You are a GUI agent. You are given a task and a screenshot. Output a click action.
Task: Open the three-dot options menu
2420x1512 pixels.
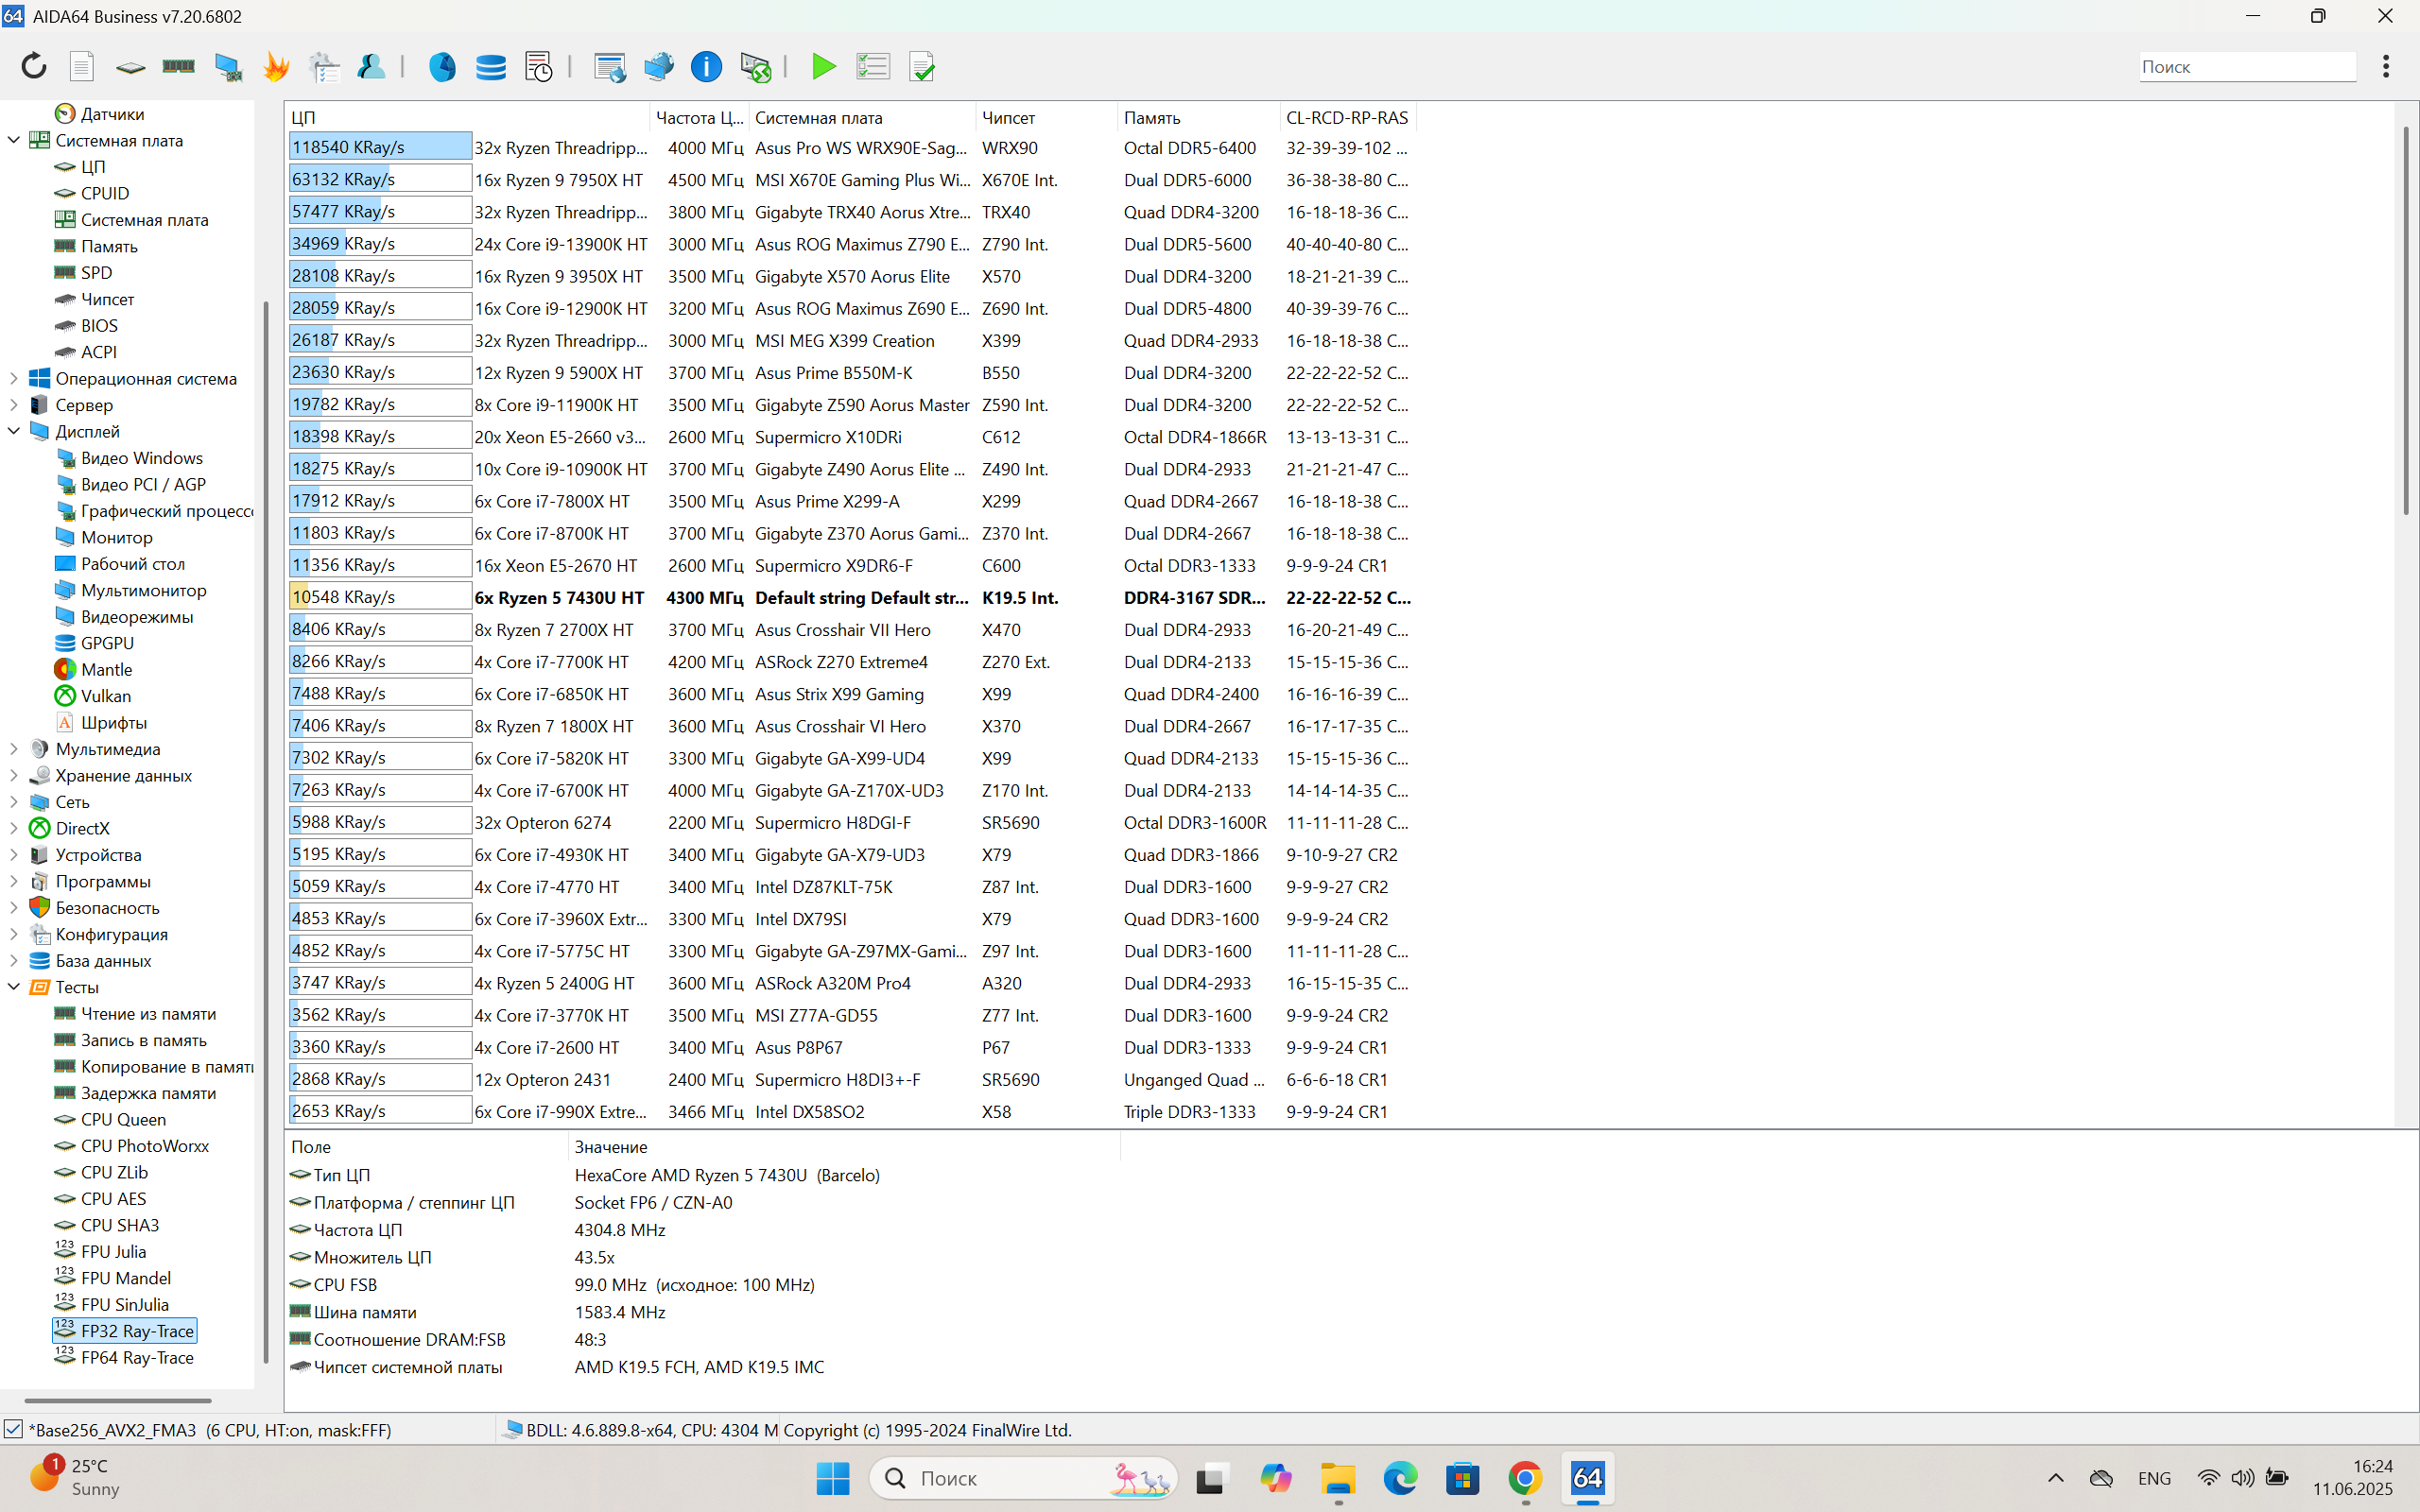tap(2386, 66)
